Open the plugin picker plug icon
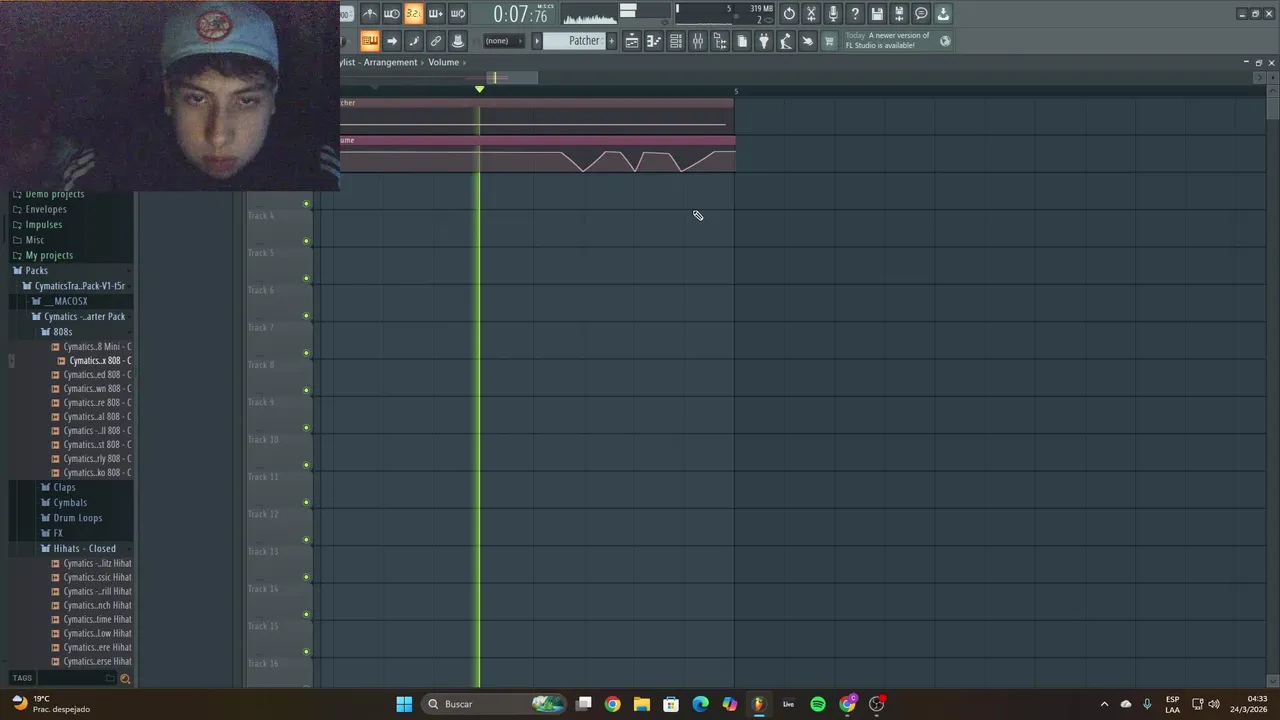This screenshot has height=720, width=1280. click(764, 41)
